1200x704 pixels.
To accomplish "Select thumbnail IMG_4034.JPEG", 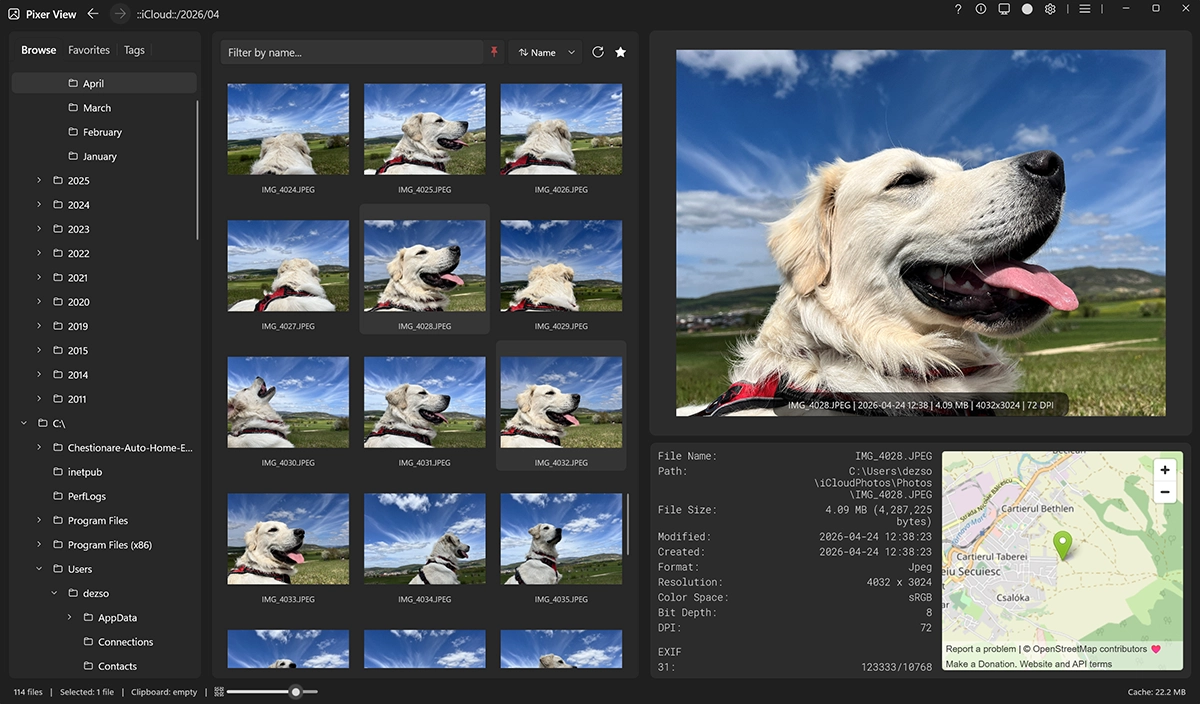I will coord(424,539).
